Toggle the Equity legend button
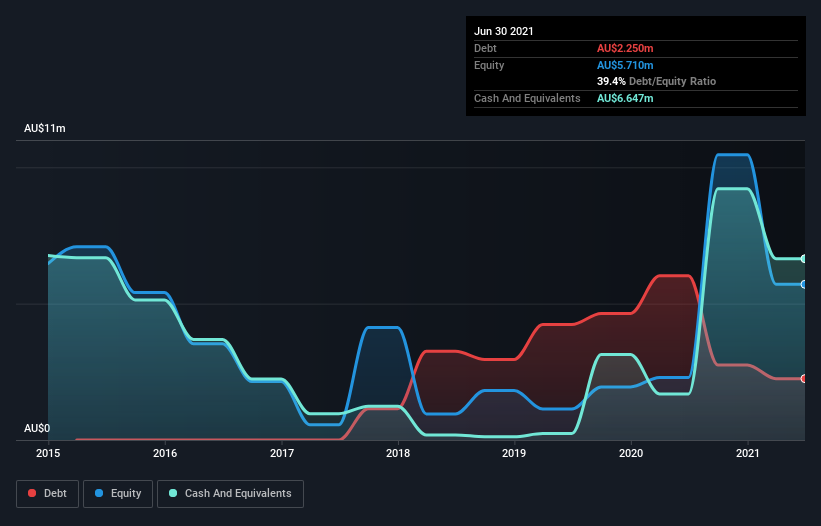 pyautogui.click(x=118, y=494)
